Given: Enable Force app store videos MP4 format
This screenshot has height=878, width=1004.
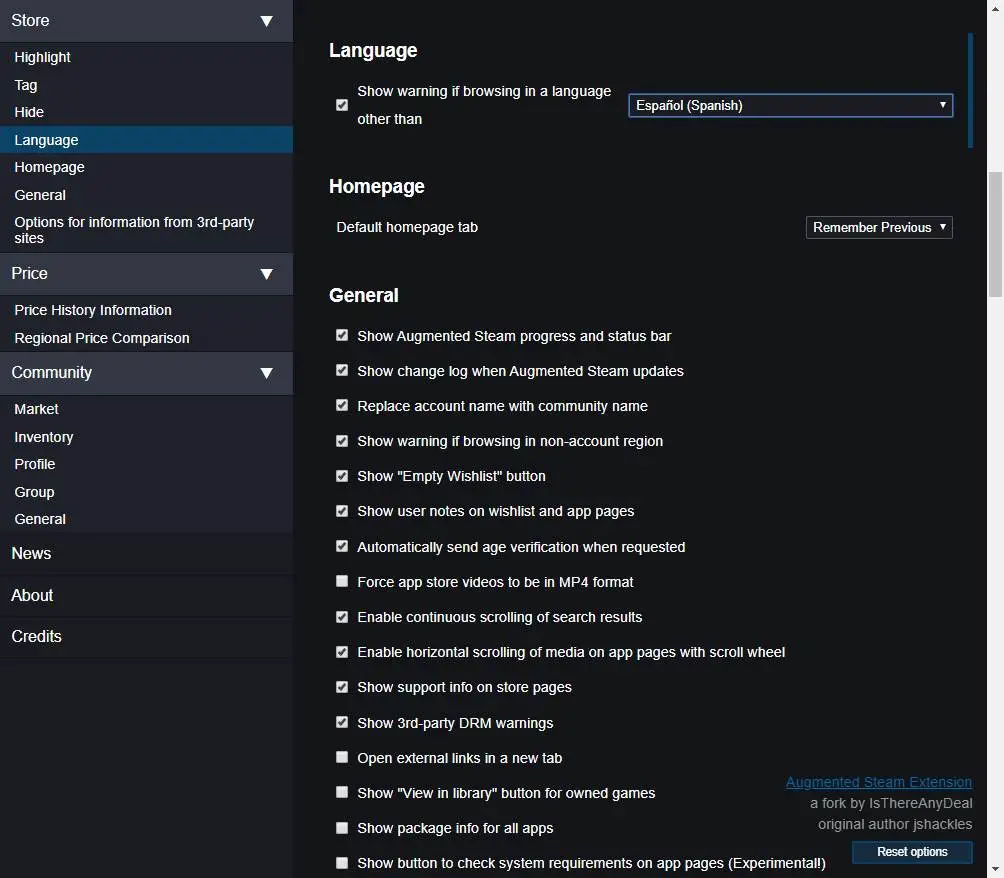Looking at the screenshot, I should 342,581.
